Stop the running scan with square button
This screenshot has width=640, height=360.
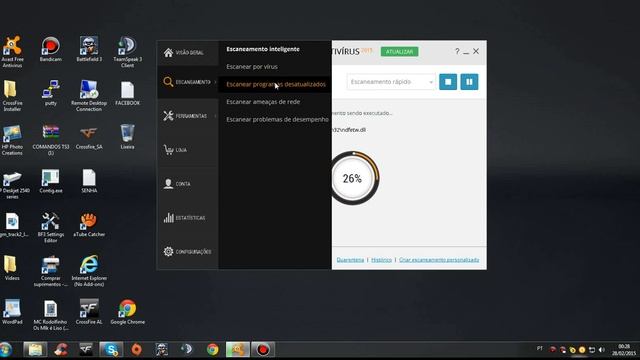pyautogui.click(x=448, y=82)
